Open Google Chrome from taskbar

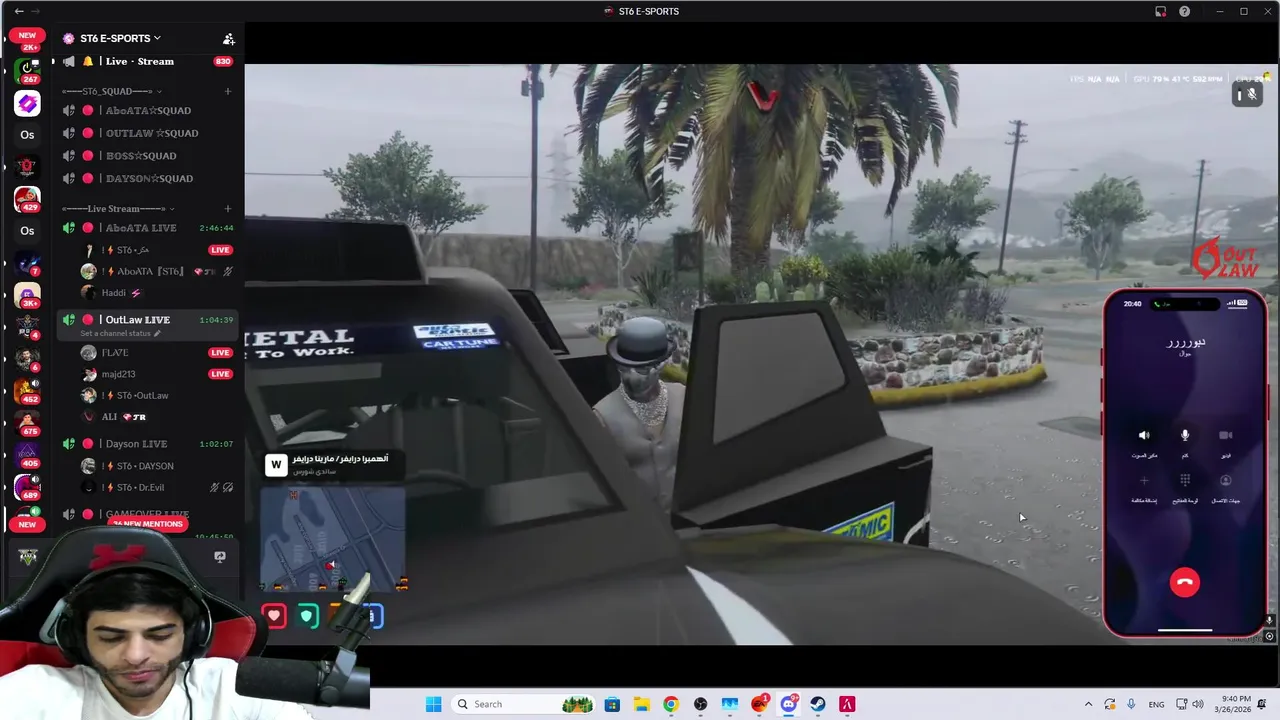pos(671,704)
